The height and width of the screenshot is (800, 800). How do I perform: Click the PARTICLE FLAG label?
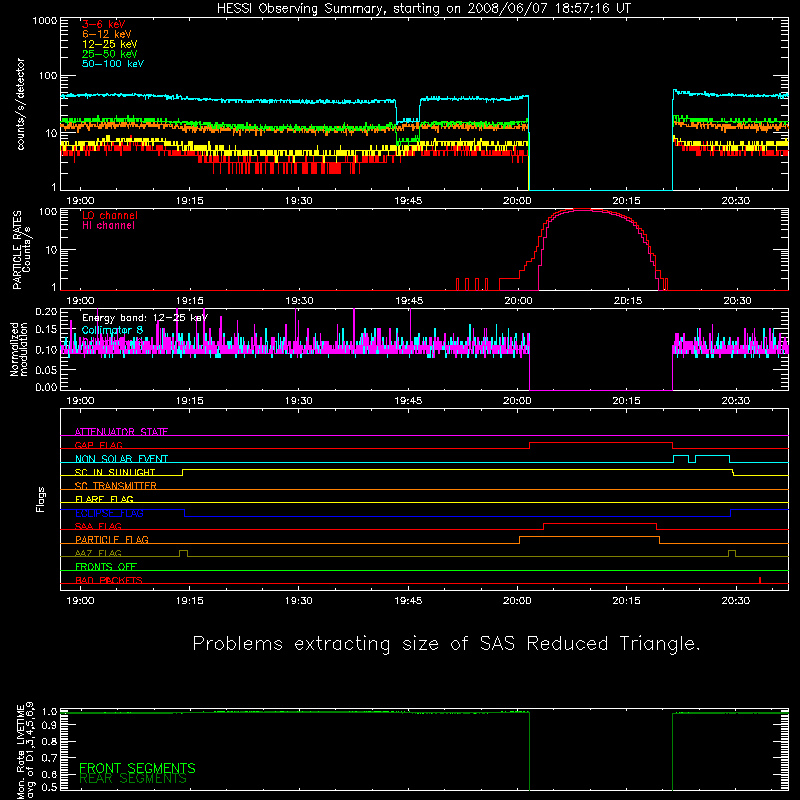tap(112, 540)
